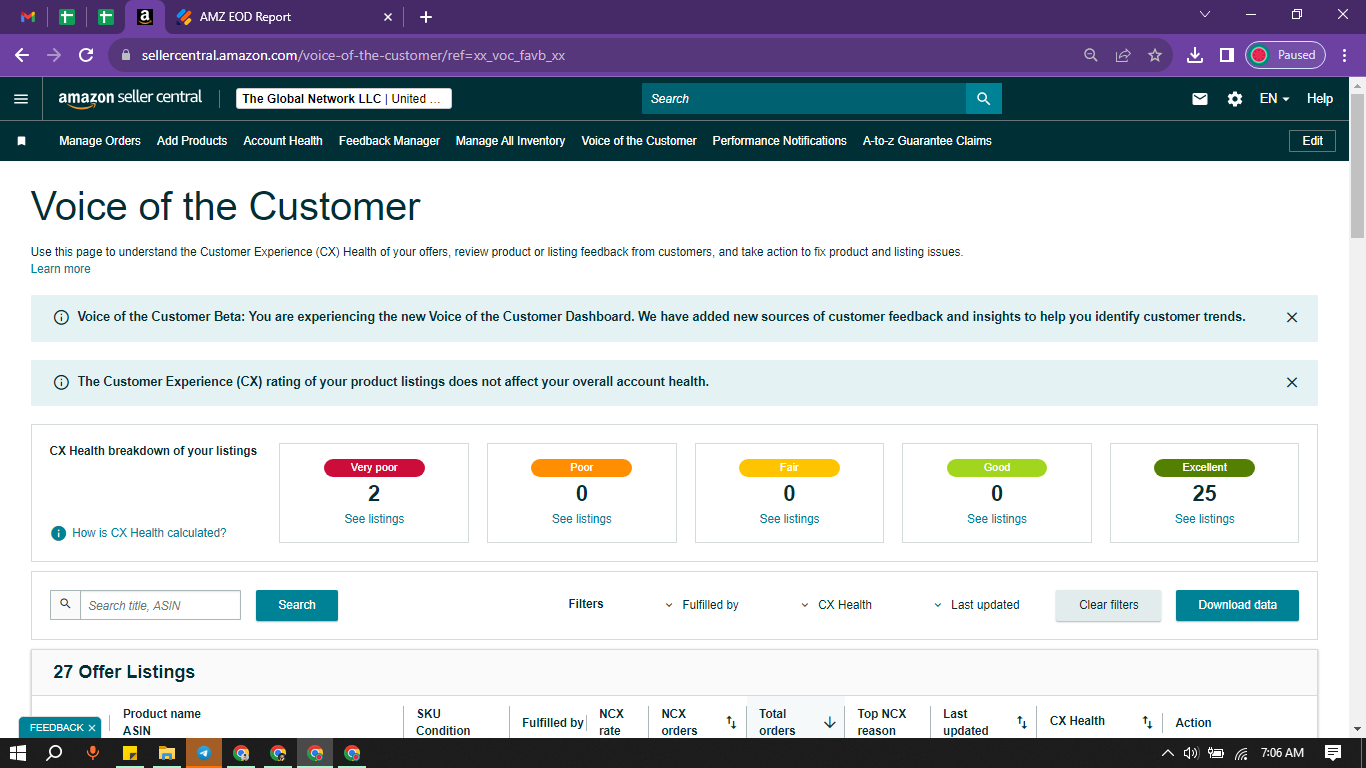Screen dimensions: 1366x768
Task: Click the Learn more link
Action: pyautogui.click(x=61, y=269)
